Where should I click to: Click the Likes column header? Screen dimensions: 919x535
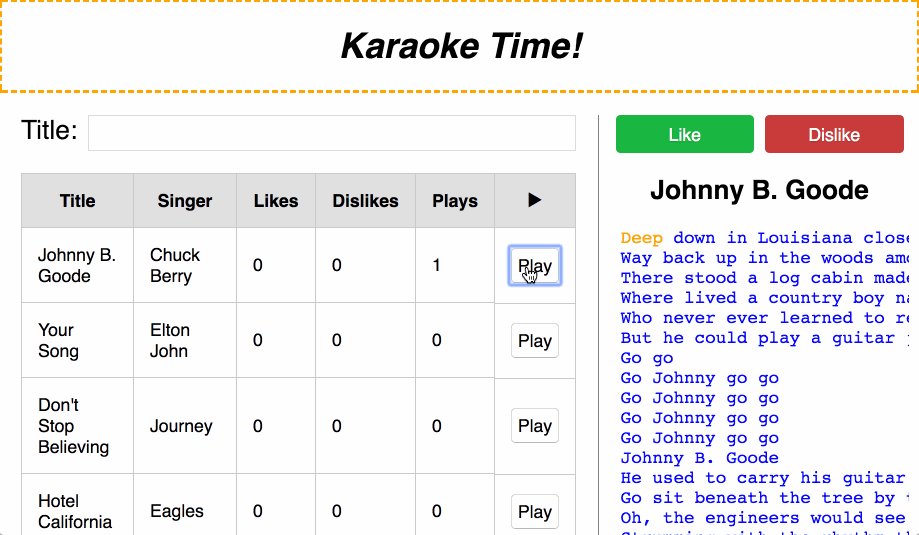(x=276, y=200)
